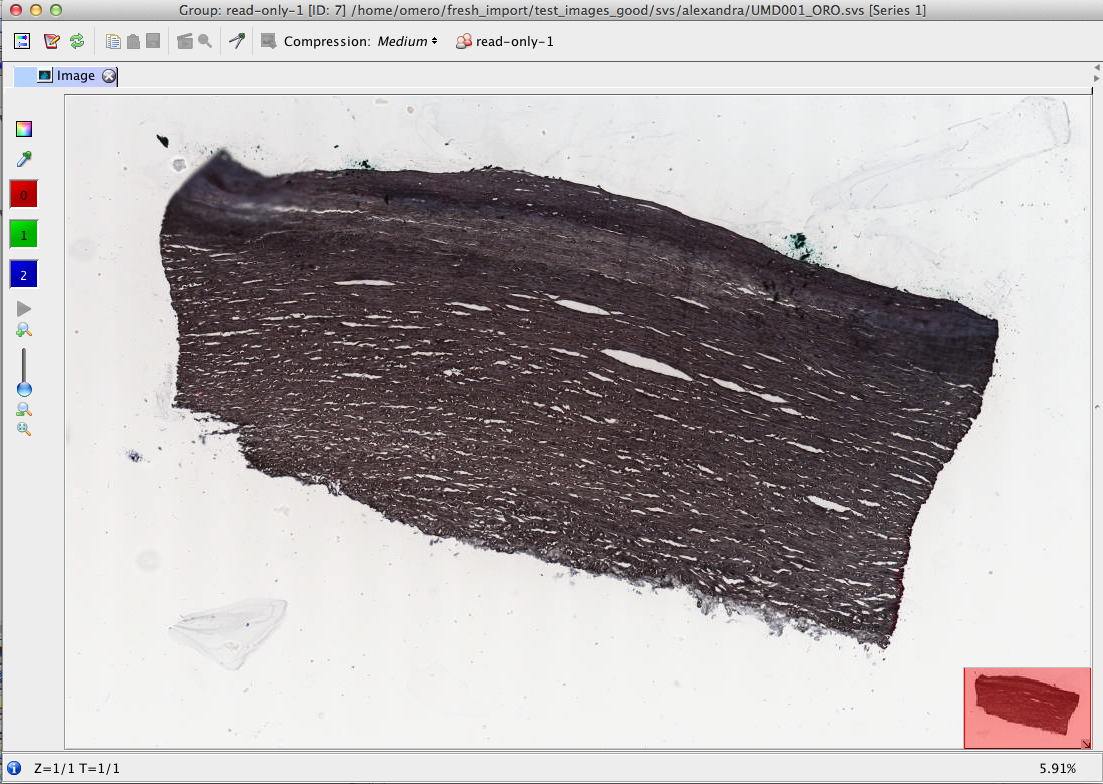Toggle red channel 0 button
The image size is (1103, 784).
24,194
